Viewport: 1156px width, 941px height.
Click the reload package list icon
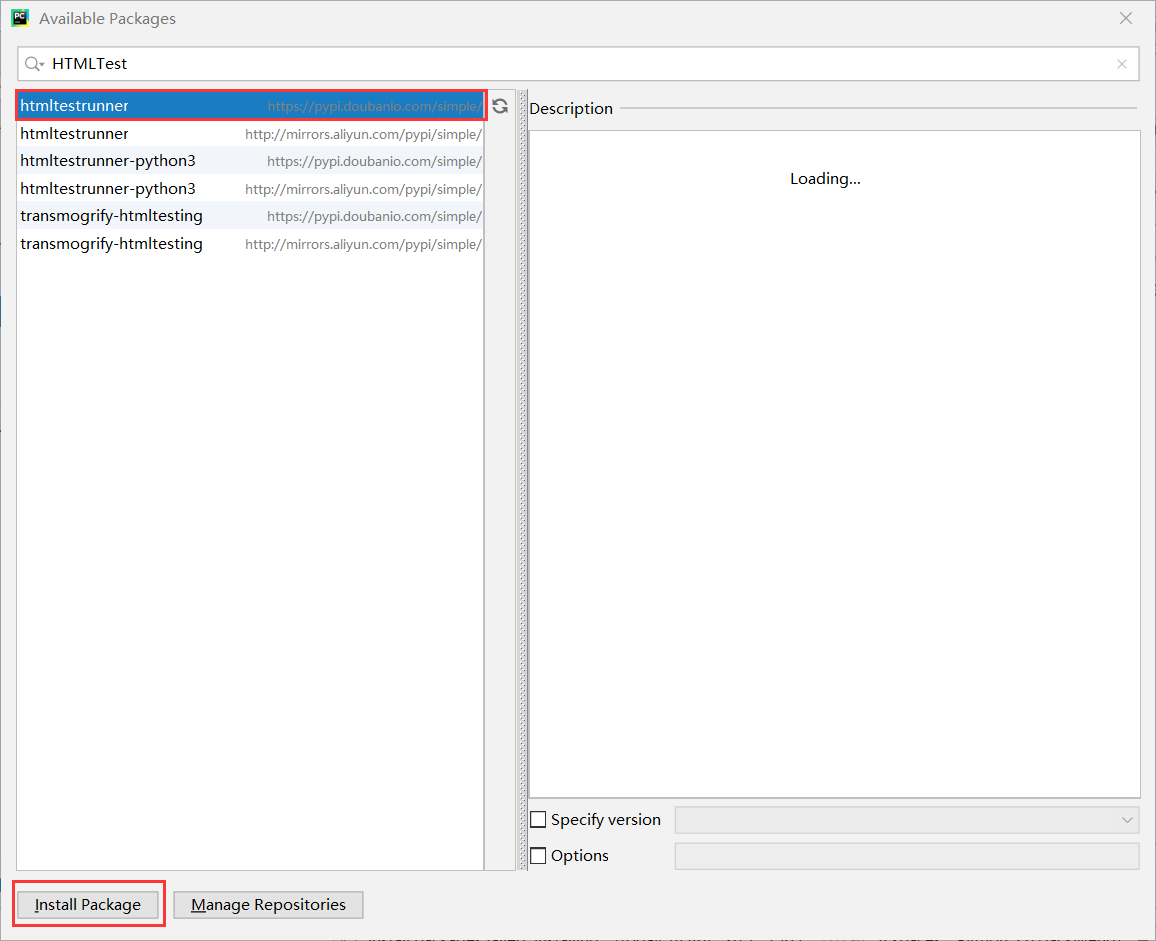pos(500,106)
